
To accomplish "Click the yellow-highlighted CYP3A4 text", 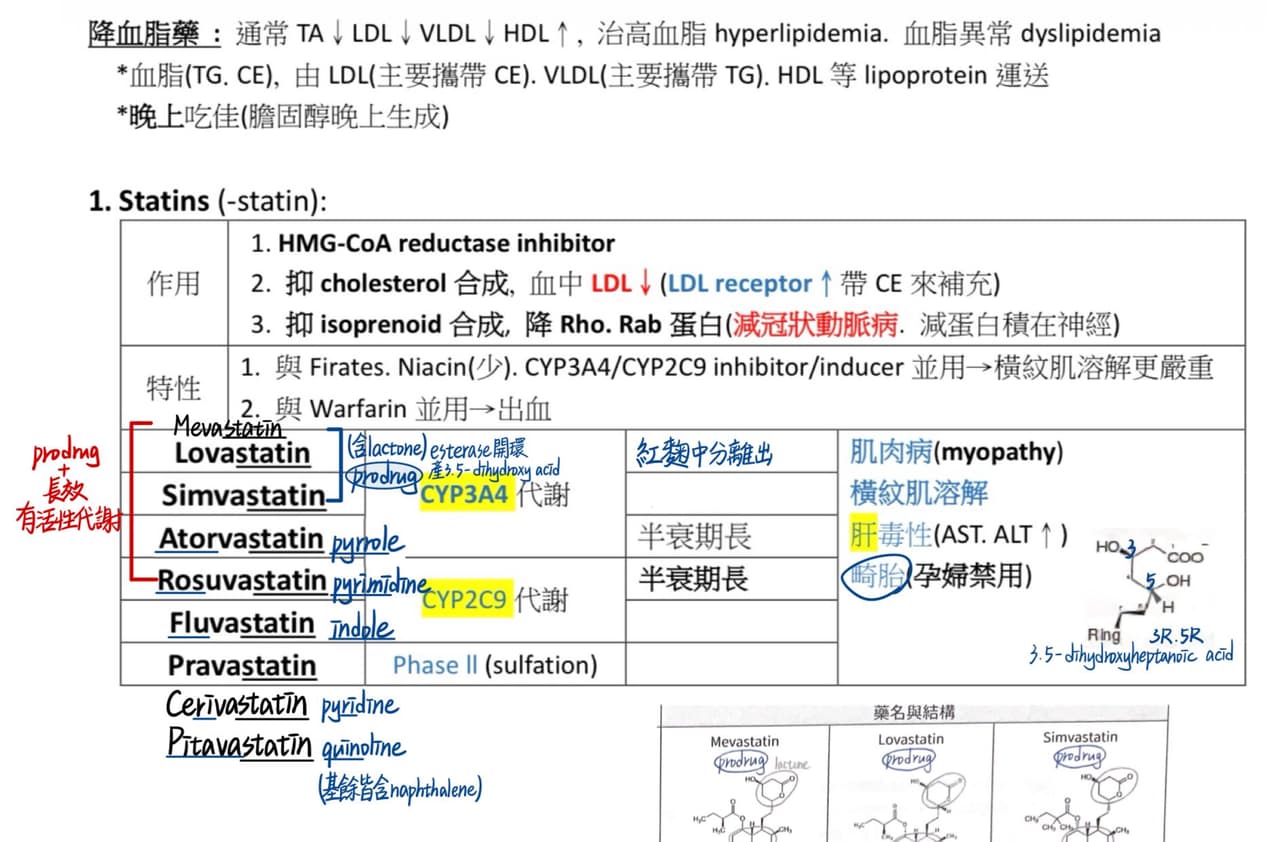I will point(467,494).
